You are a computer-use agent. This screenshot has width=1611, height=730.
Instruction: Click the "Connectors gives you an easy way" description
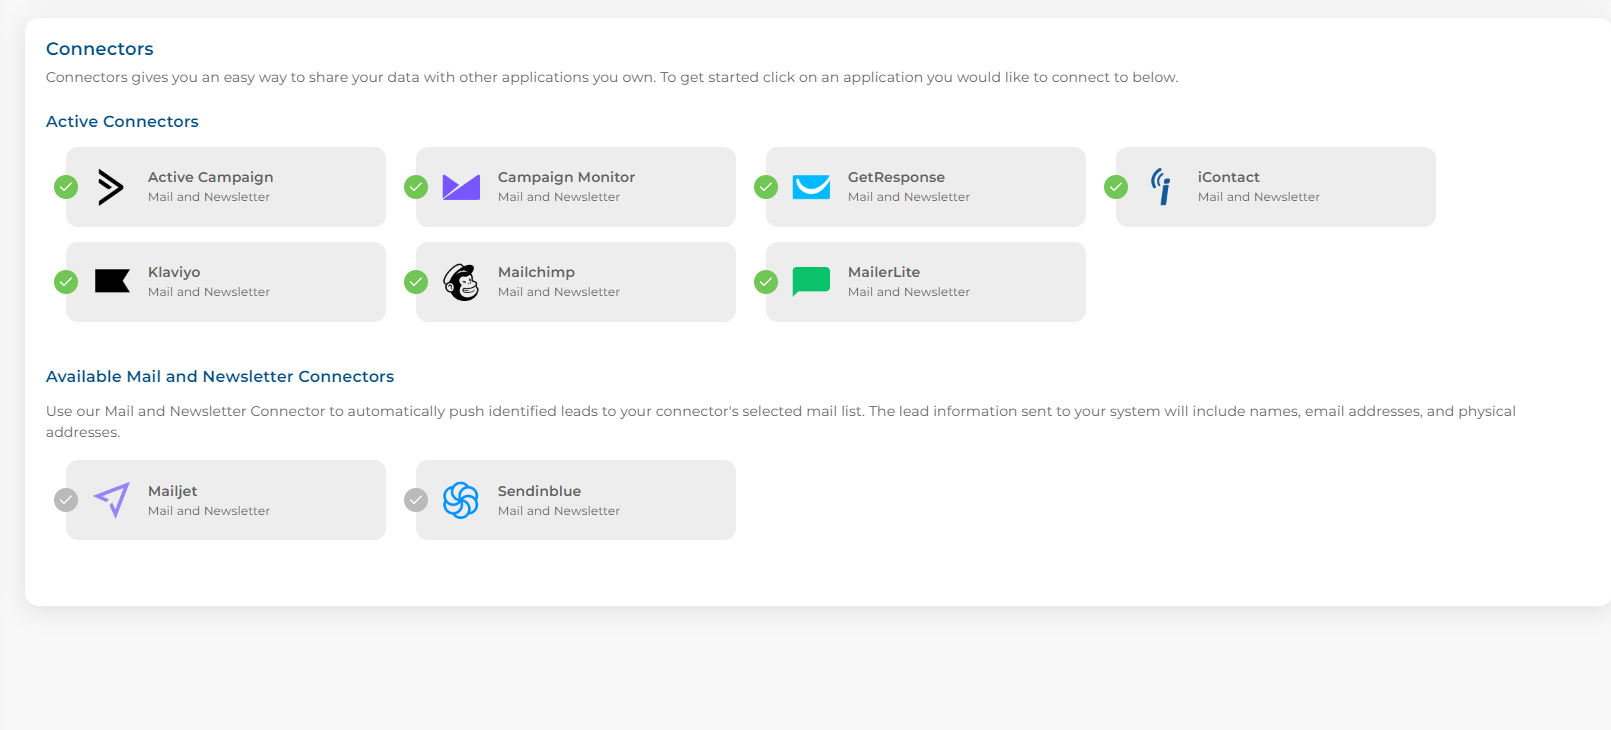612,77
